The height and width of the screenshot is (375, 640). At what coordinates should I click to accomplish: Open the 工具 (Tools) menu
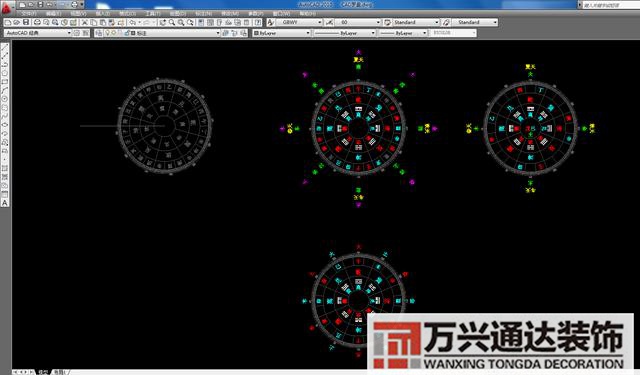[153, 13]
